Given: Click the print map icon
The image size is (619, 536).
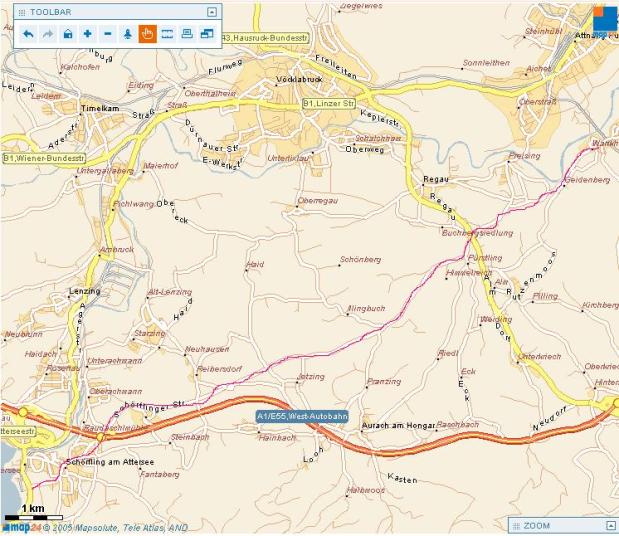Looking at the screenshot, I should [x=187, y=34].
